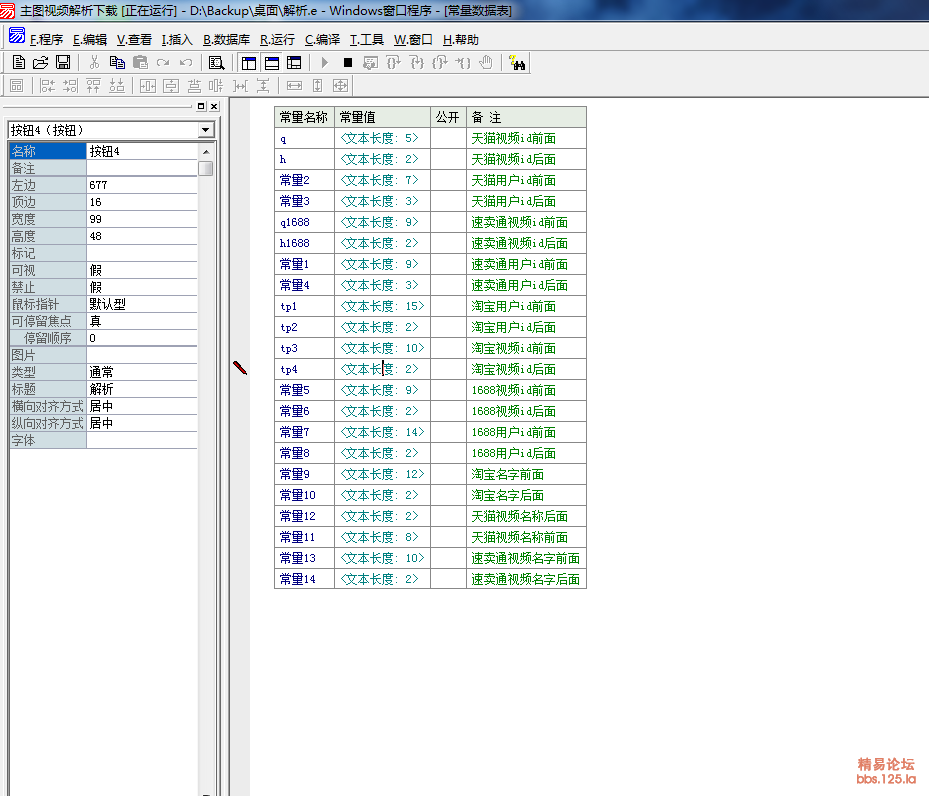This screenshot has width=929, height=796.
Task: Click the Run (play arrow) toolbar icon
Action: [x=325, y=63]
